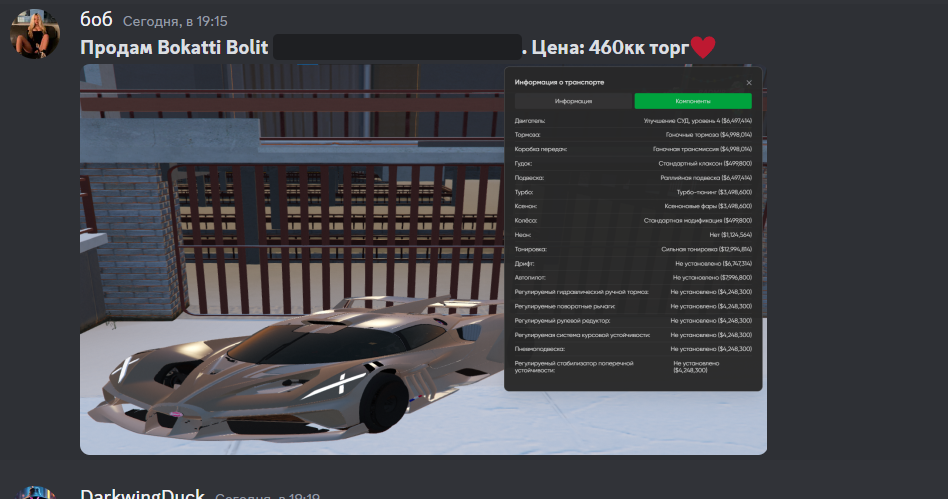
Task: Click the Тонировка row Сильная тонировка
Action: tap(706, 249)
